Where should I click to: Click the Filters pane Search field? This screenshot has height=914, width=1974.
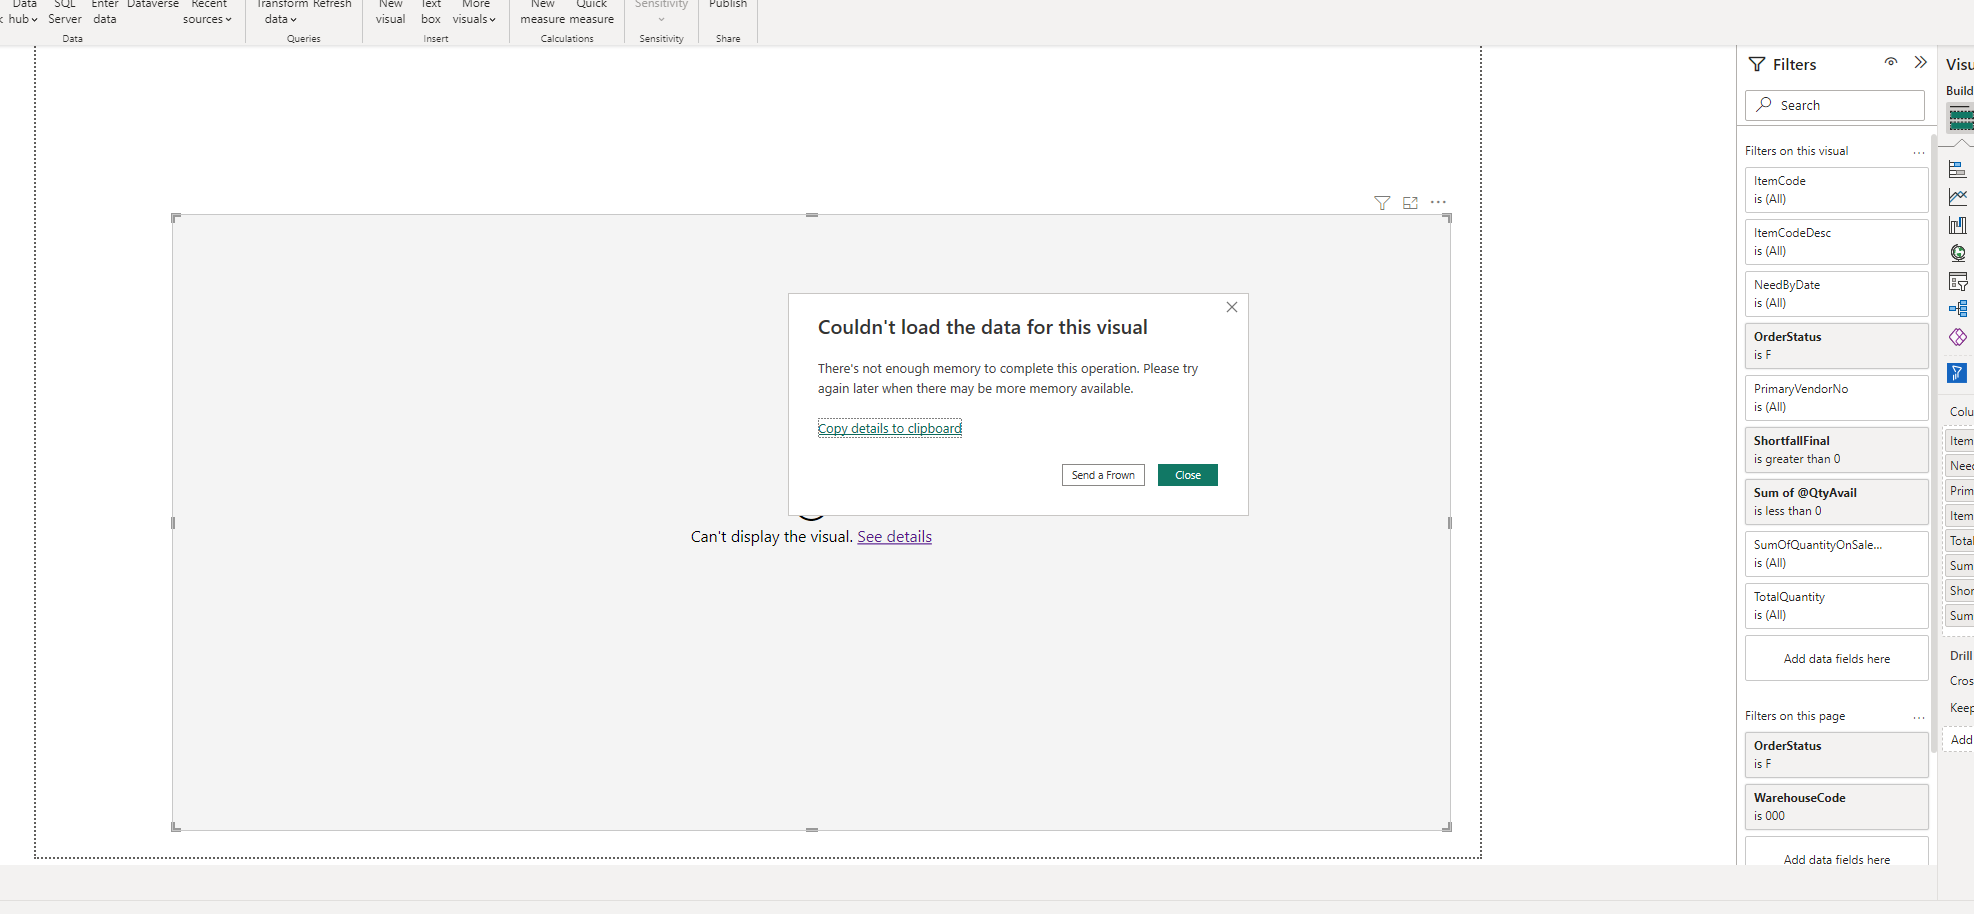[x=1835, y=105]
